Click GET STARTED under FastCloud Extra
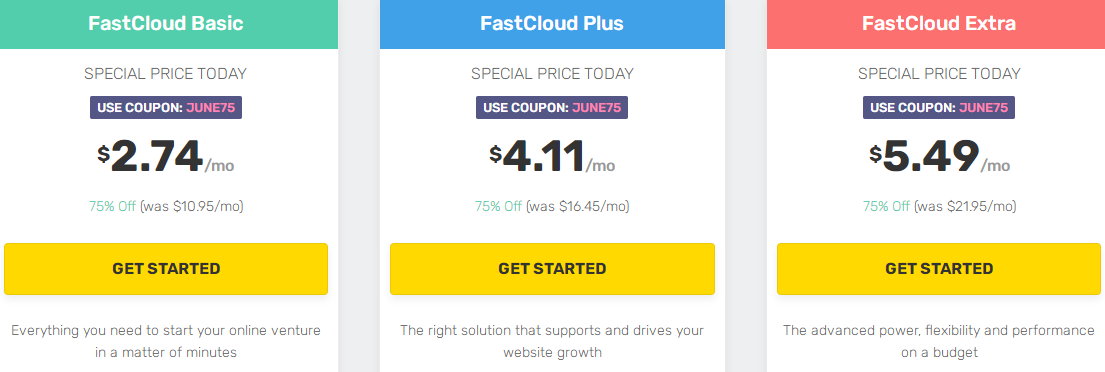Viewport: 1105px width, 372px height. (x=939, y=268)
